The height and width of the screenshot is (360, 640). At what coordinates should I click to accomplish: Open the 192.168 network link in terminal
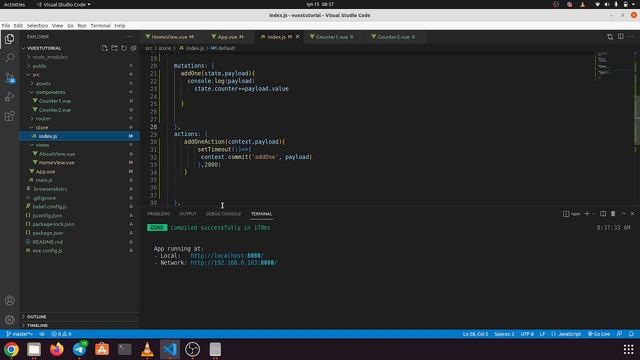pos(233,263)
